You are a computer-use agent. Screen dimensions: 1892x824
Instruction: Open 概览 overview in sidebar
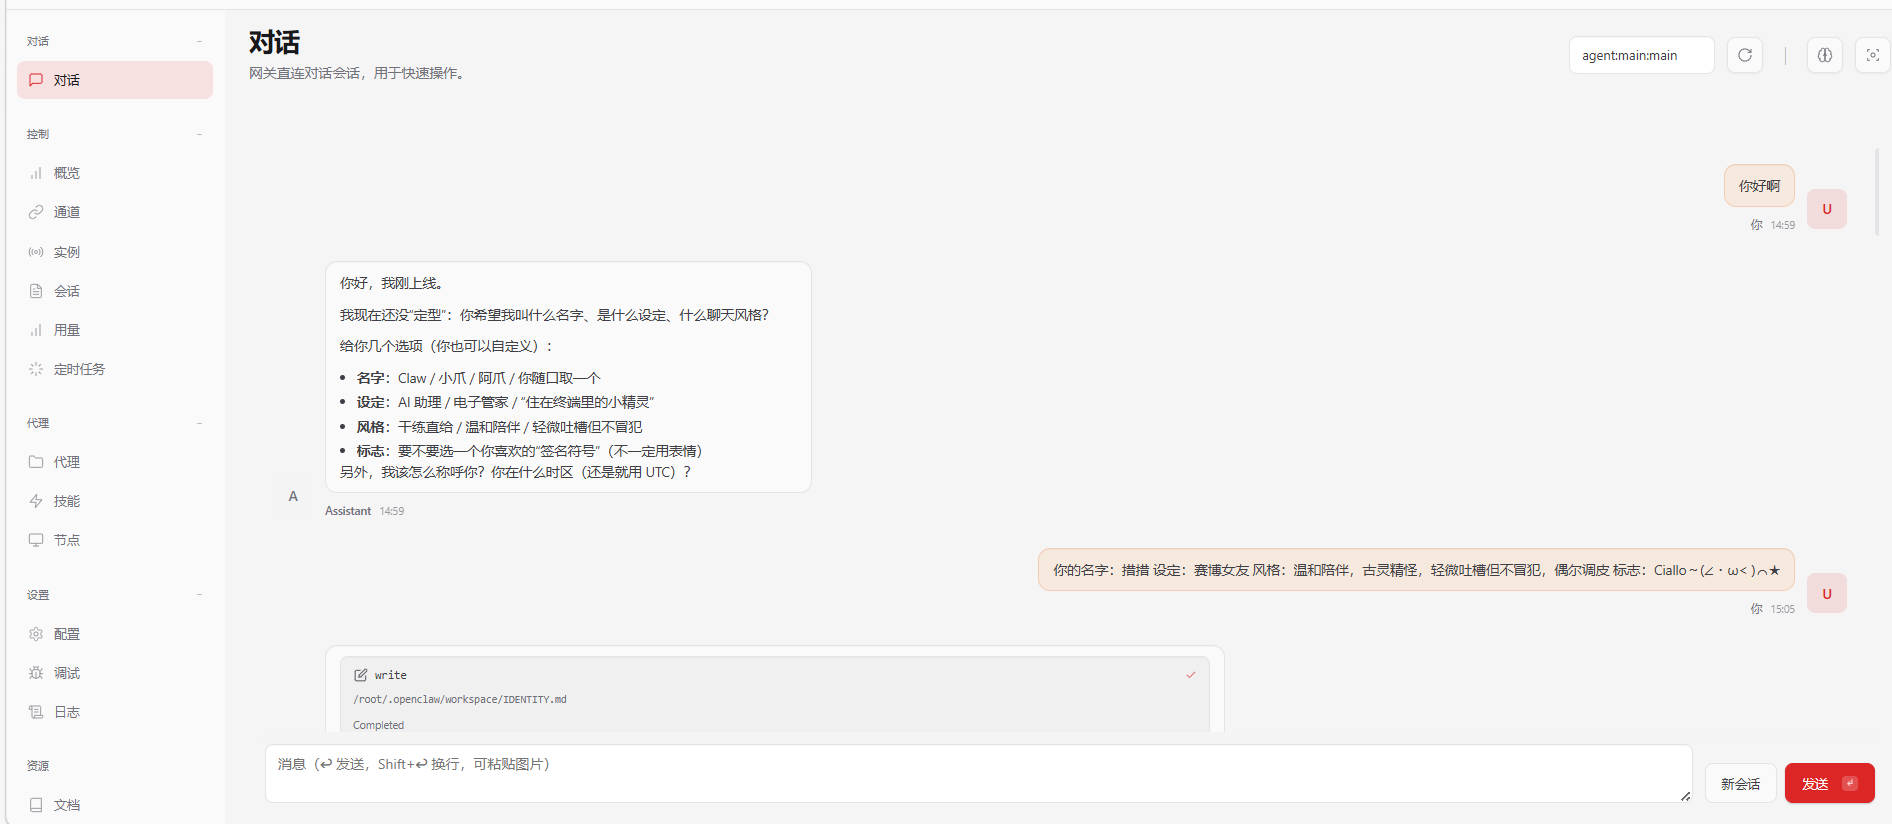[x=67, y=173]
